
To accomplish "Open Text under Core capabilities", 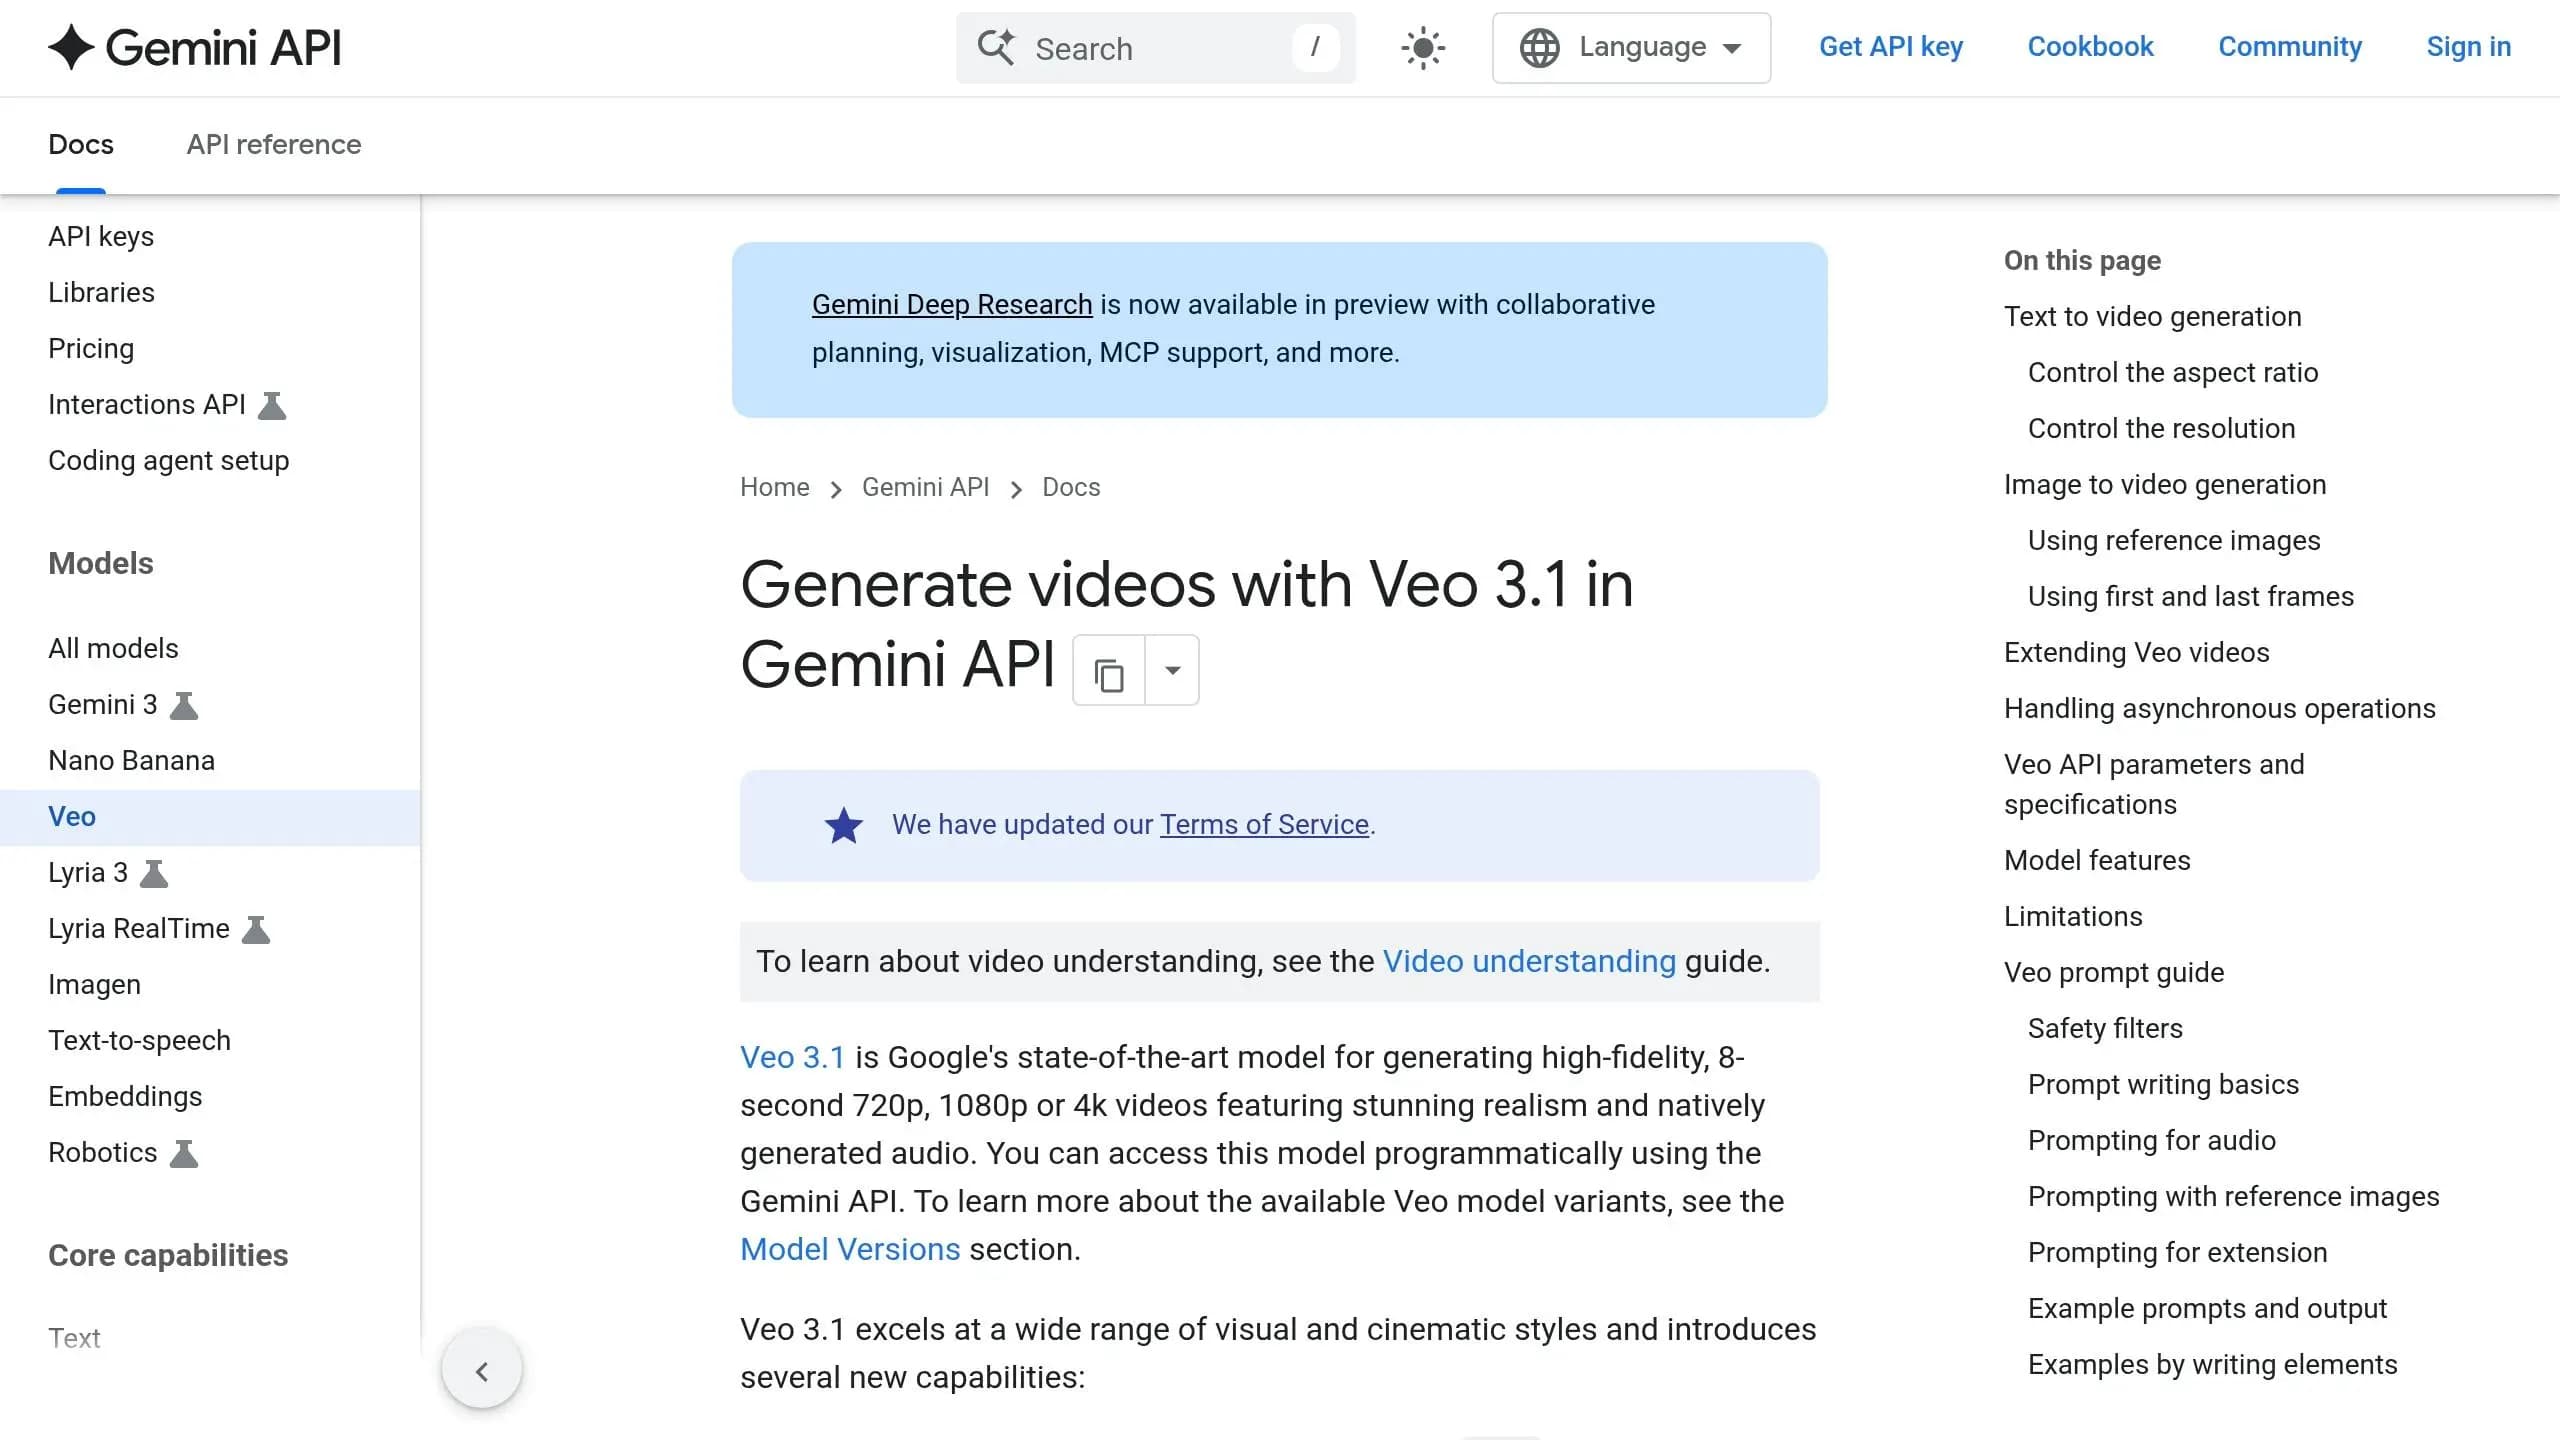I will [x=74, y=1339].
